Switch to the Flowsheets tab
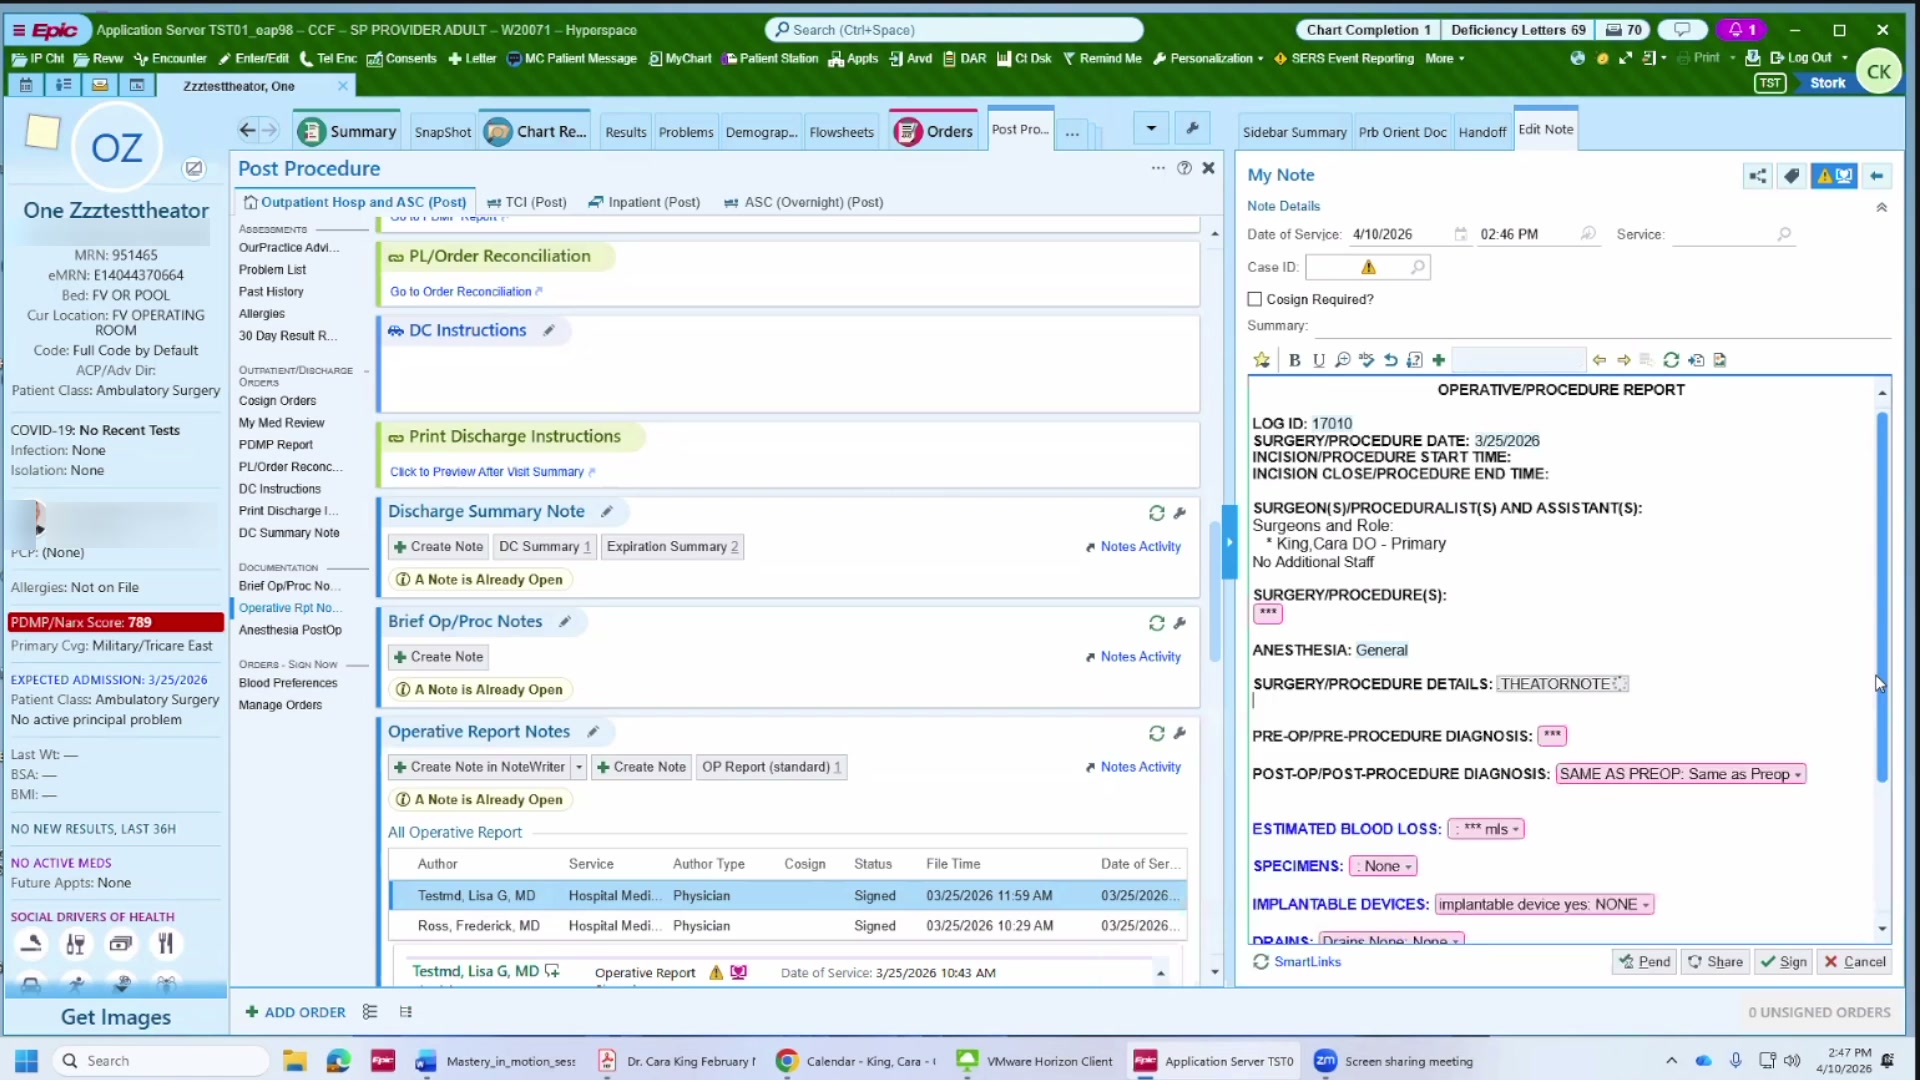 tap(841, 132)
